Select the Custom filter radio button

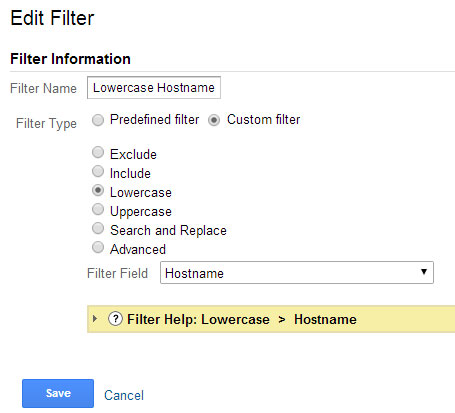click(214, 120)
